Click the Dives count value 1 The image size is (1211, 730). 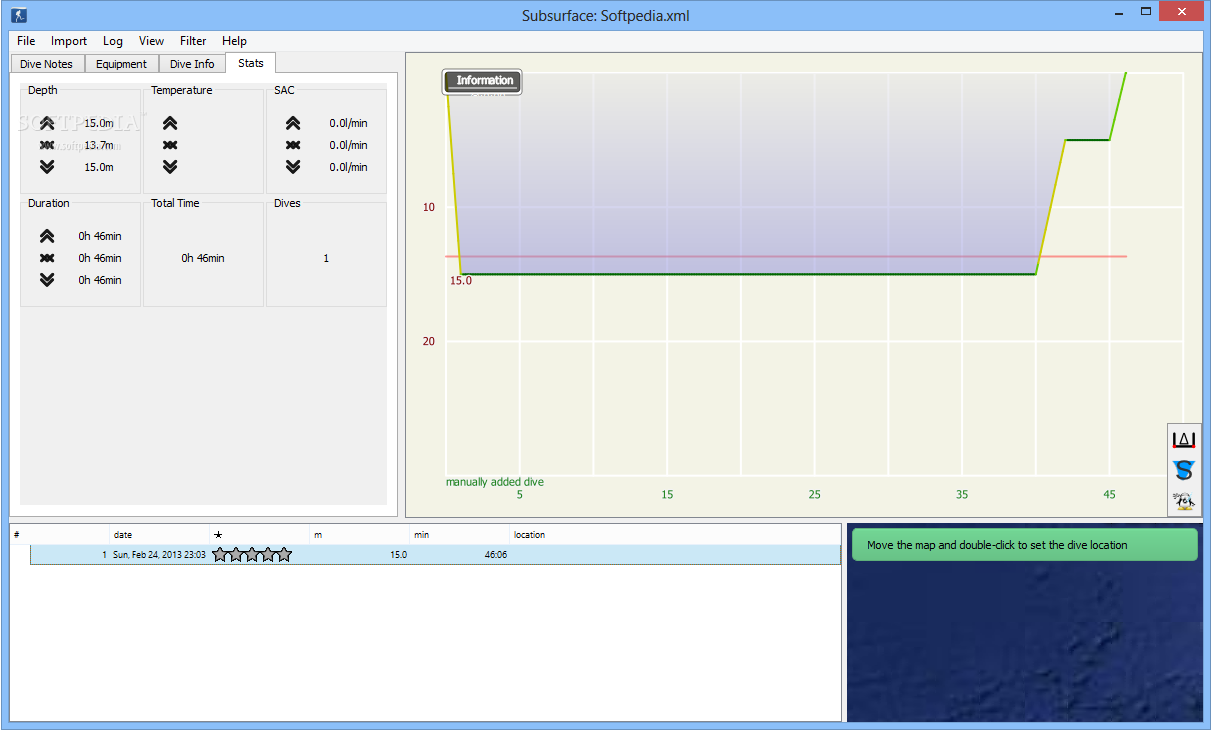[326, 258]
